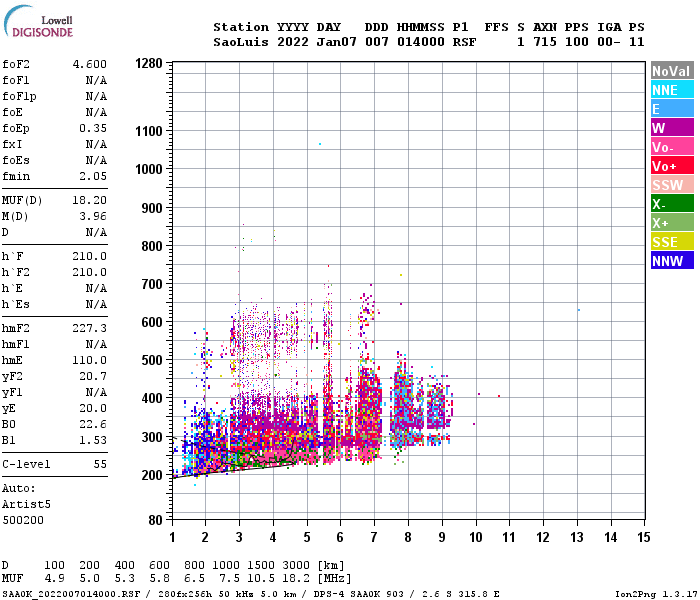Screen dimensions: 700x600
Task: Click the 80 label on height axis
Action: 155,520
